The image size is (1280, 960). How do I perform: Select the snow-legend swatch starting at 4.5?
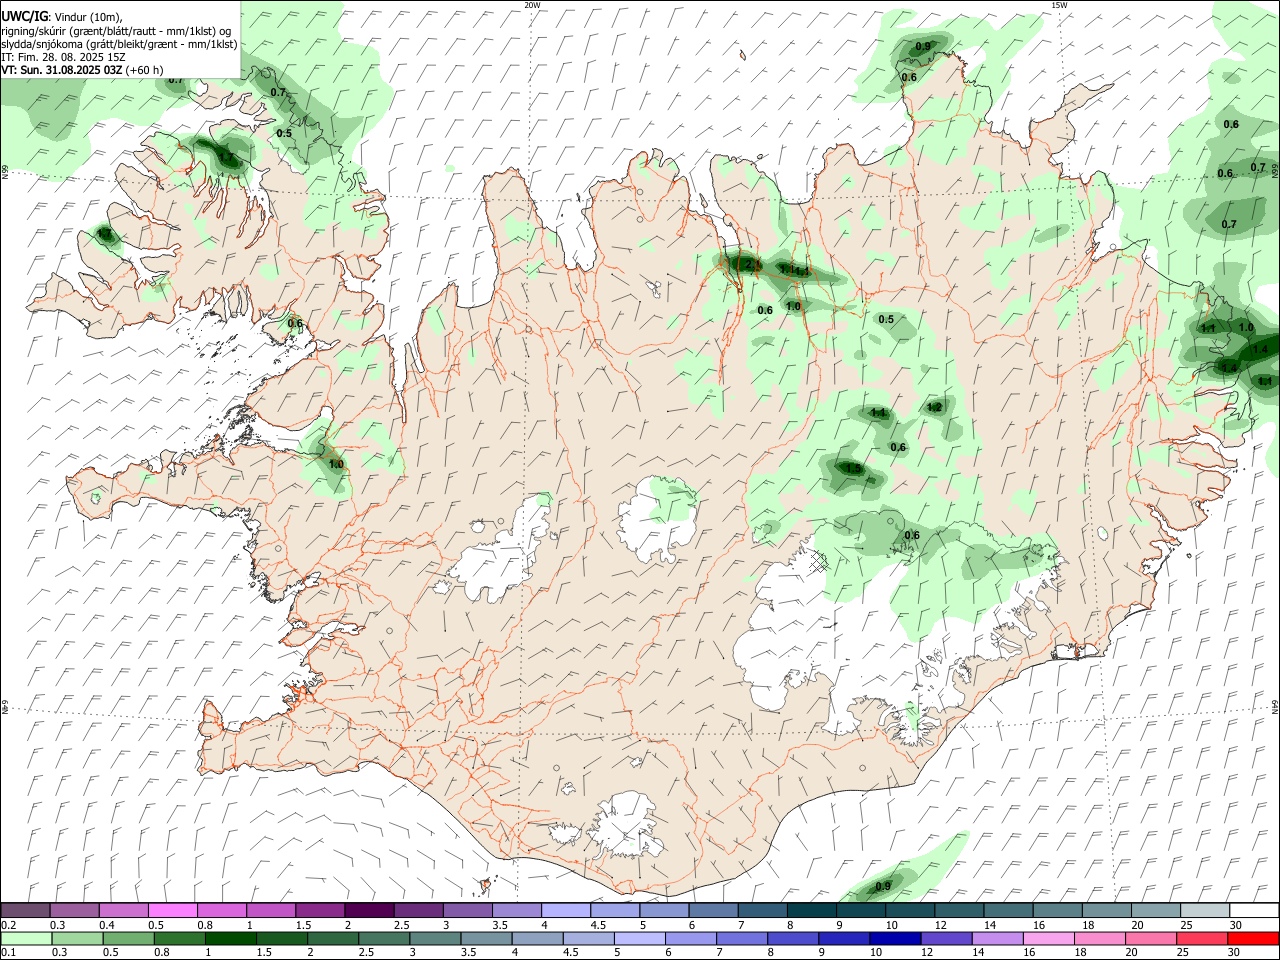point(614,911)
